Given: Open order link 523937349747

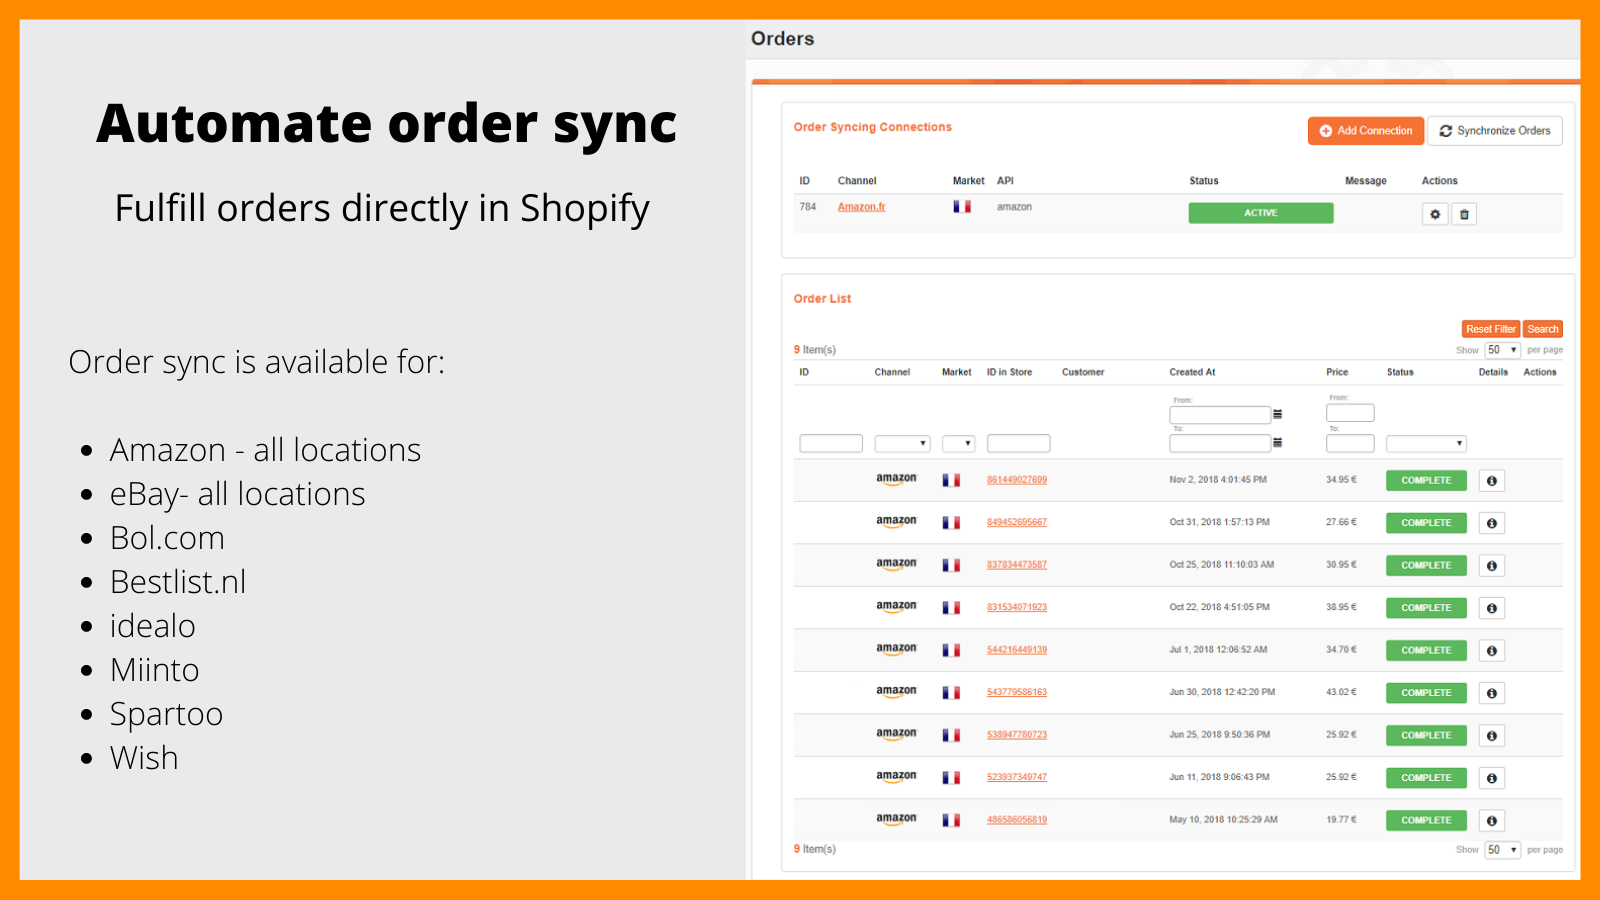Looking at the screenshot, I should [x=1017, y=777].
